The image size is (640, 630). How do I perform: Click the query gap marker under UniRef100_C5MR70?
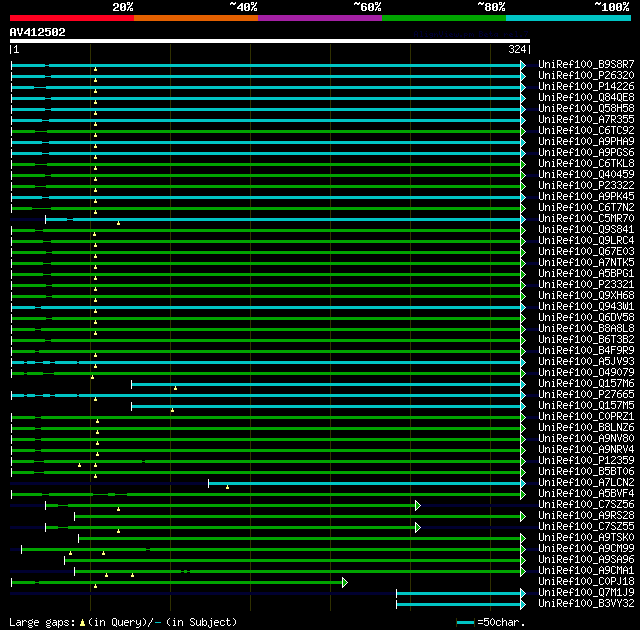[118, 223]
